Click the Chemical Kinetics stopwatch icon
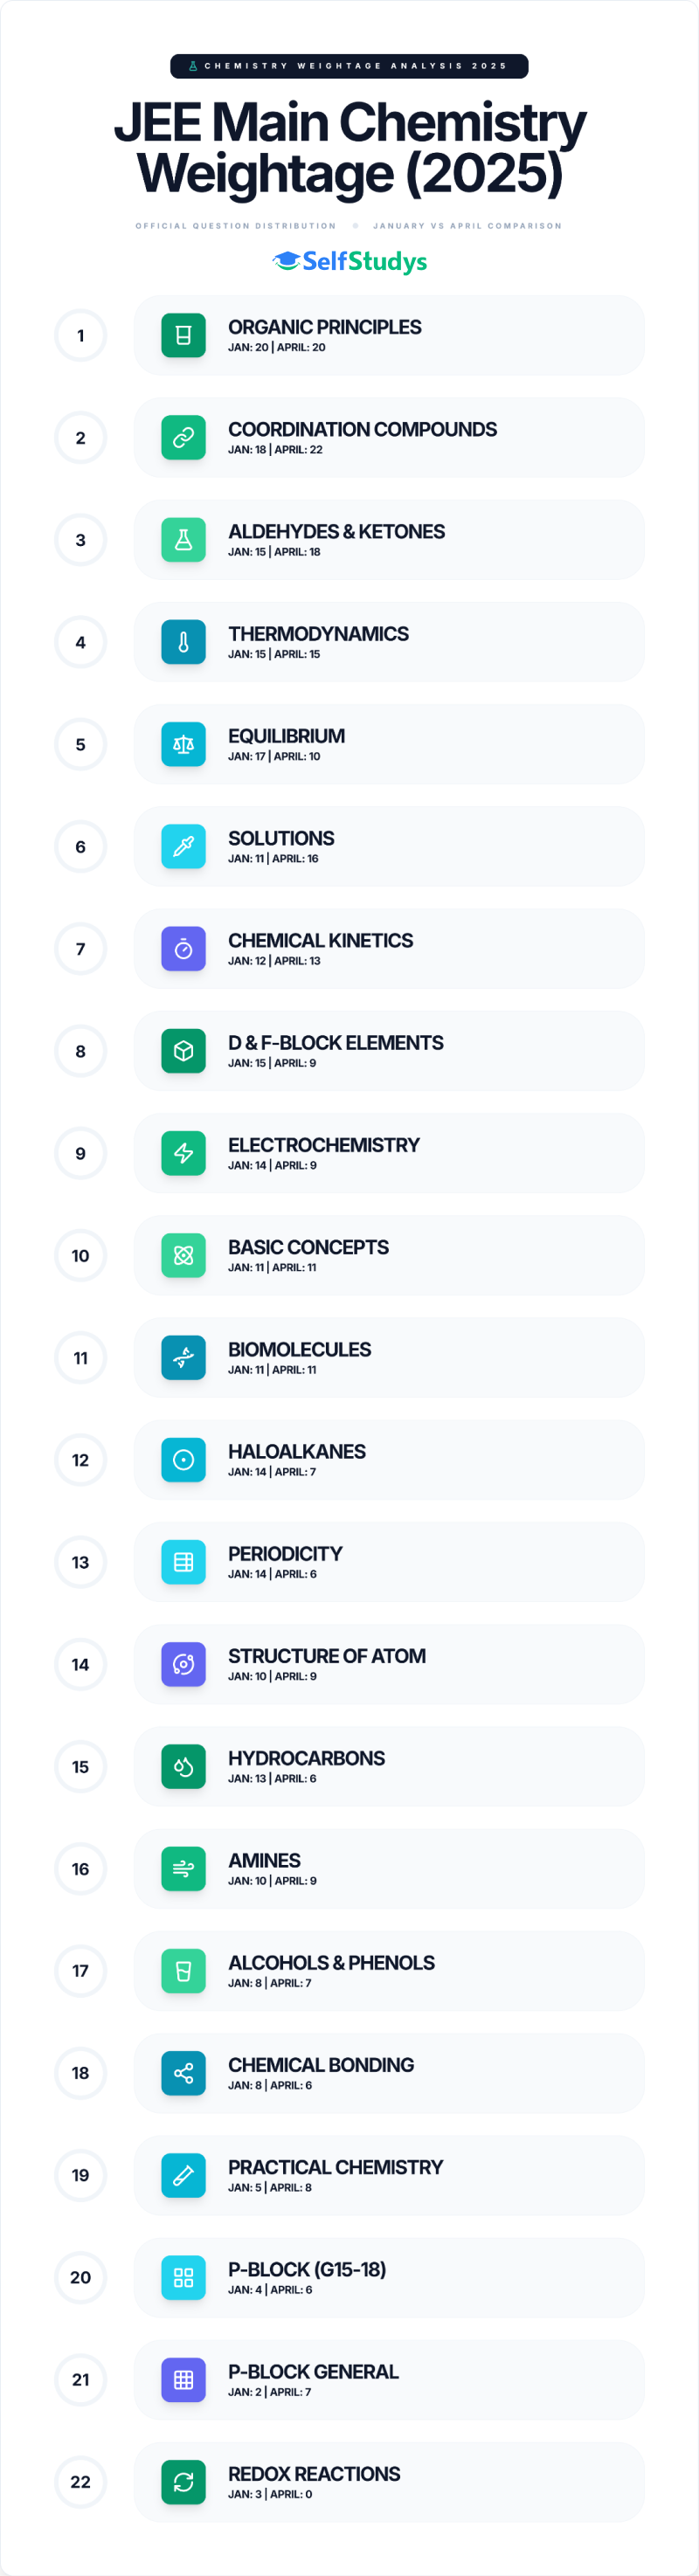The width and height of the screenshot is (699, 2576). [183, 949]
